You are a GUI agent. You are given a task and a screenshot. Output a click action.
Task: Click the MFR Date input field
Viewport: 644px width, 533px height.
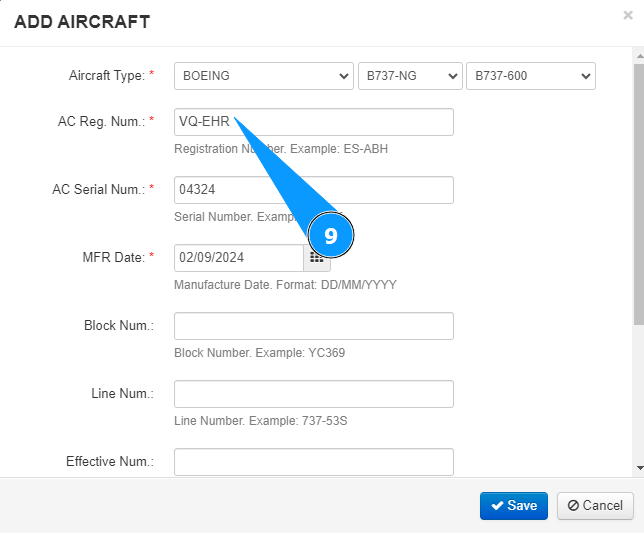tap(238, 257)
